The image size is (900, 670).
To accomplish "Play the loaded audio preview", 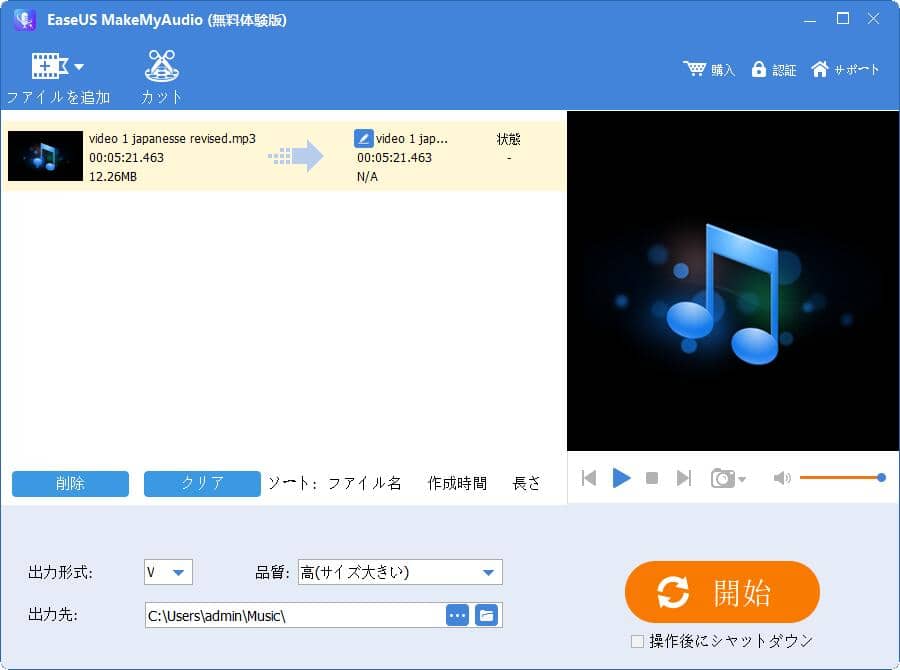I will click(621, 479).
